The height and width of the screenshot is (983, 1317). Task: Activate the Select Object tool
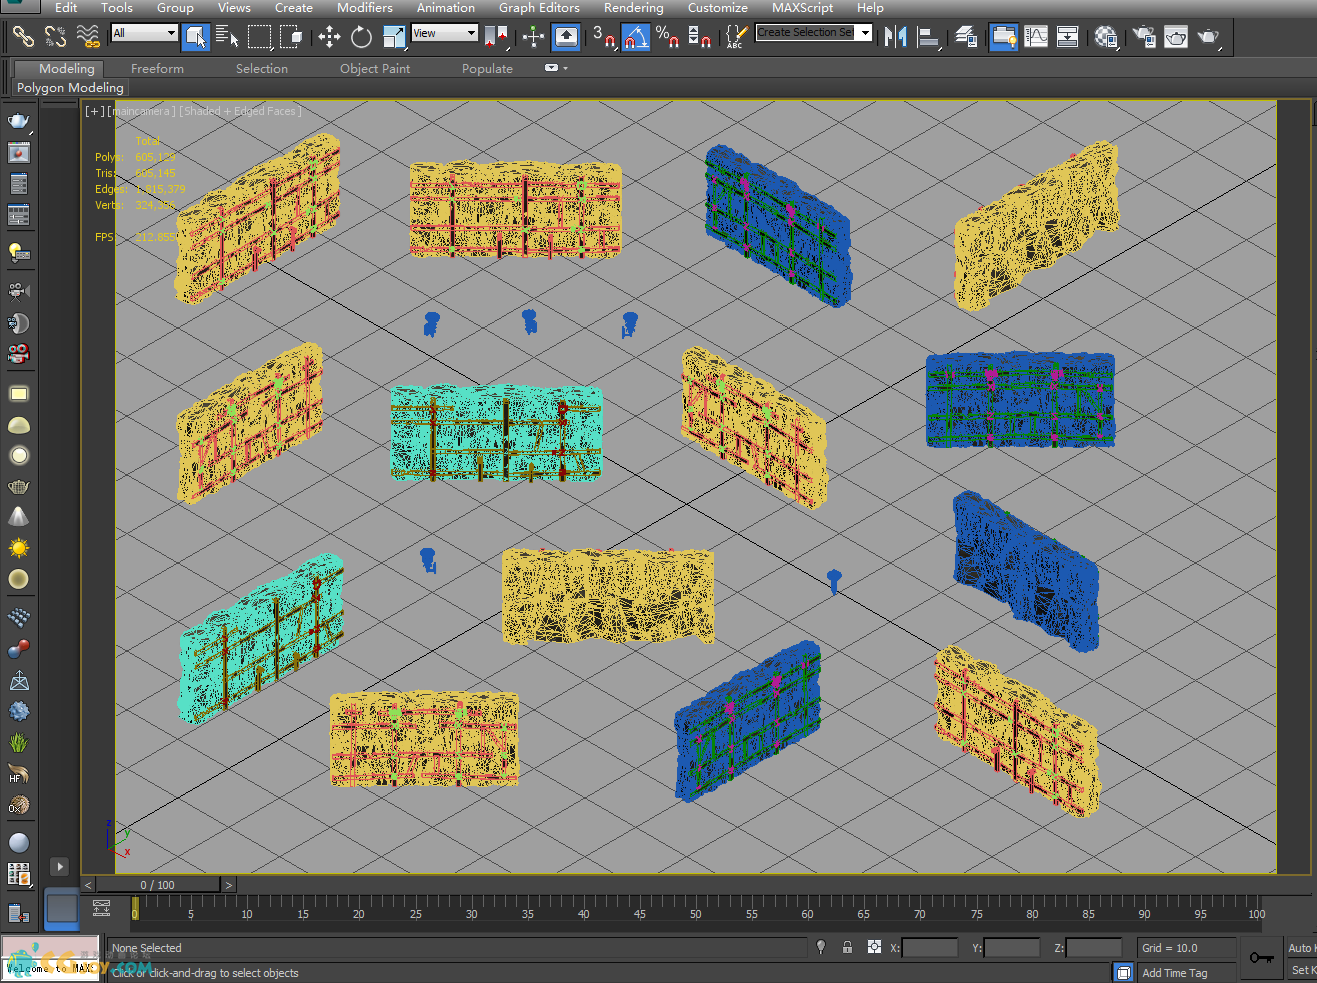coord(195,37)
